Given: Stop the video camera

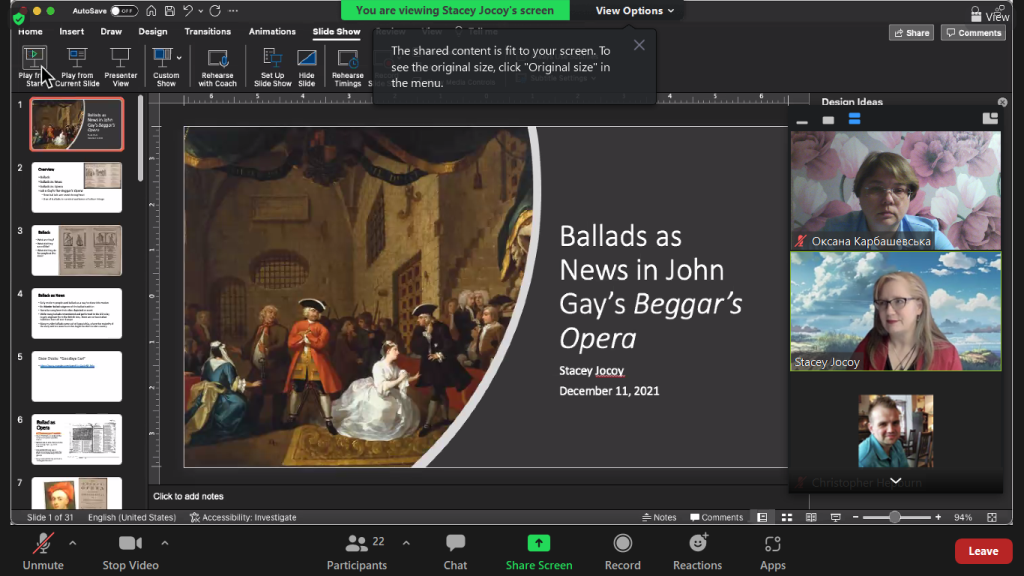Looking at the screenshot, I should tap(130, 544).
